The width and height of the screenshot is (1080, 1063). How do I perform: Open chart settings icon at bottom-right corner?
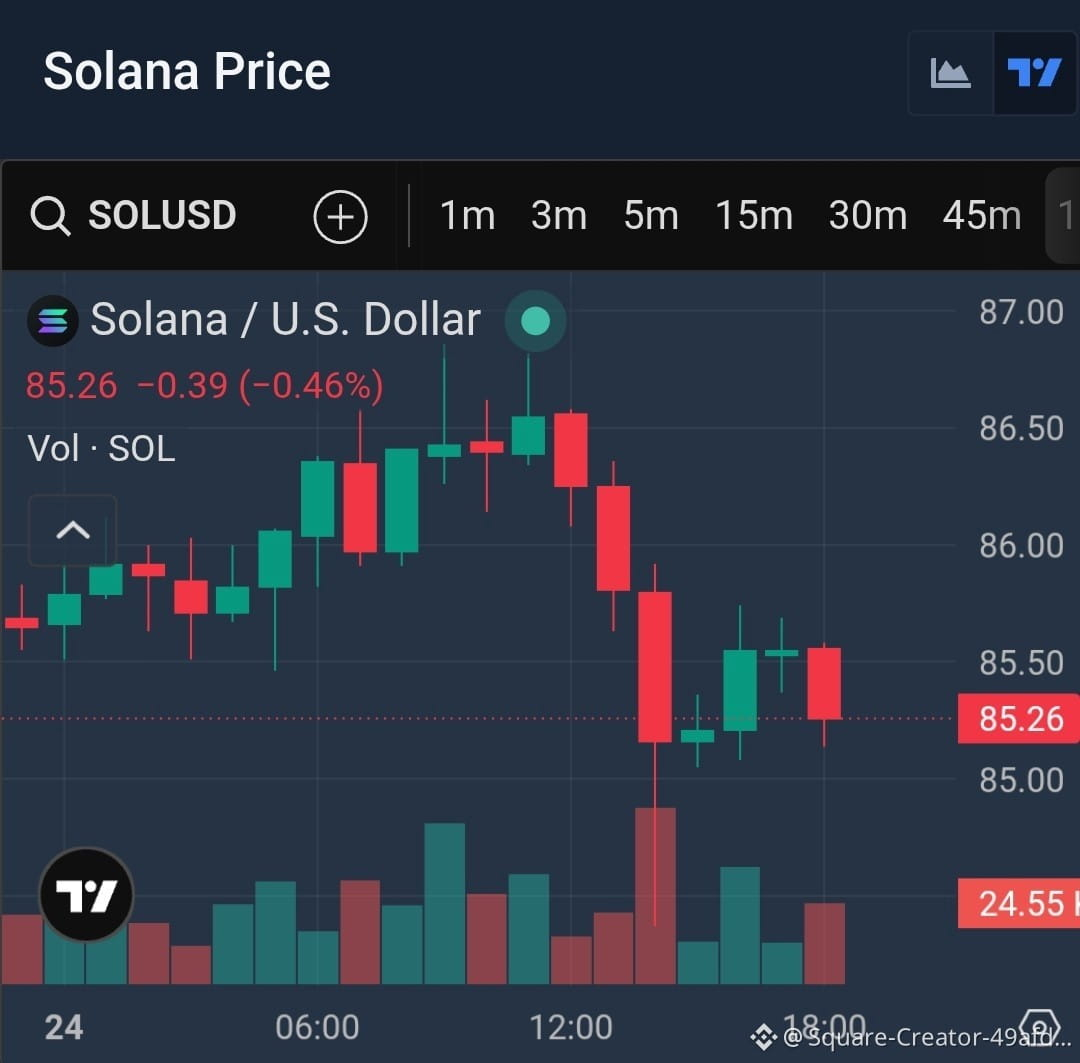pyautogui.click(x=1039, y=1026)
